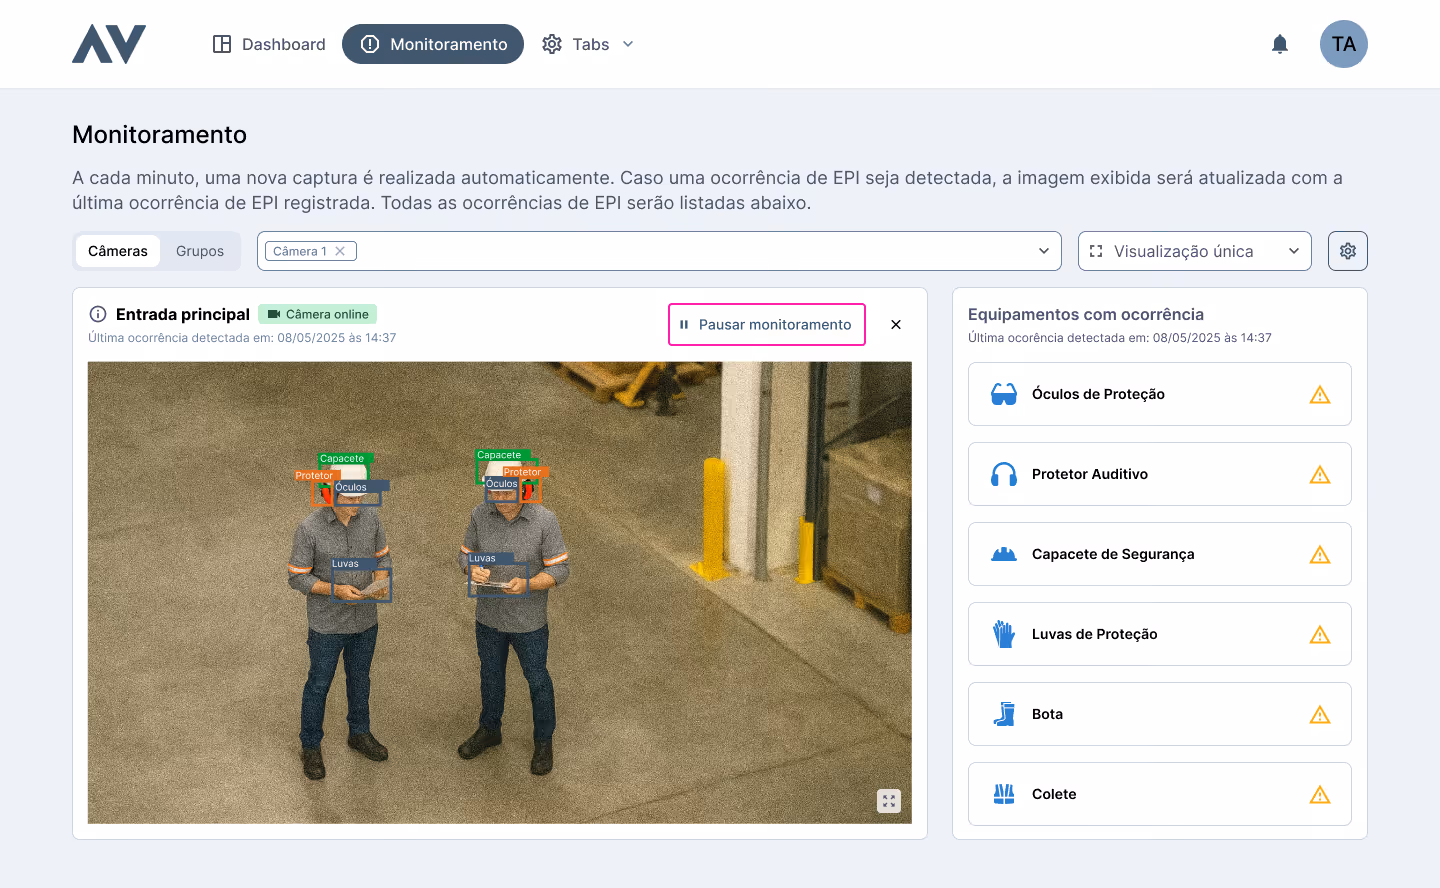Click the camera feed image
The height and width of the screenshot is (888, 1440).
click(x=500, y=593)
